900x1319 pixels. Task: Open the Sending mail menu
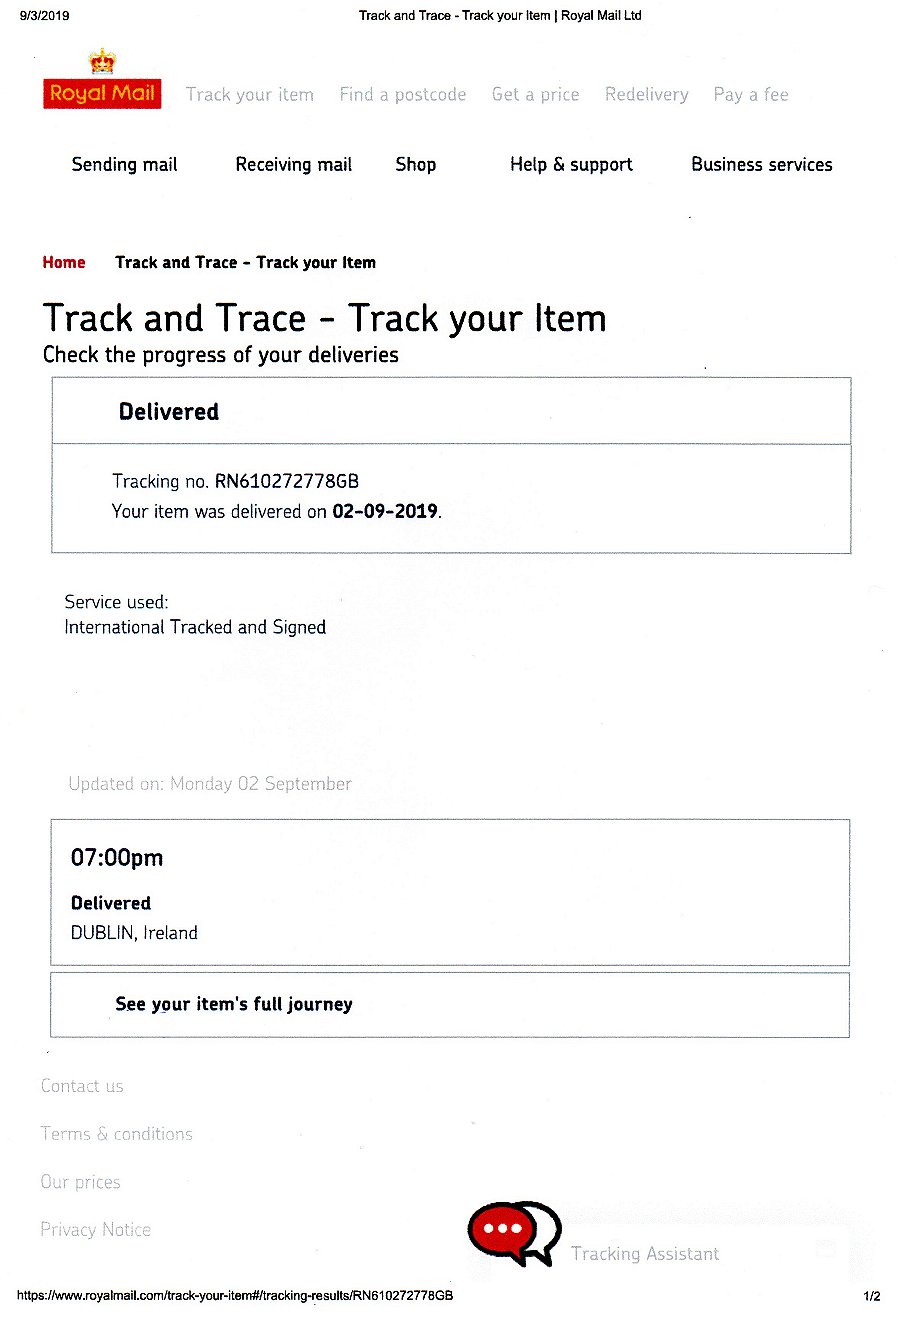(124, 165)
